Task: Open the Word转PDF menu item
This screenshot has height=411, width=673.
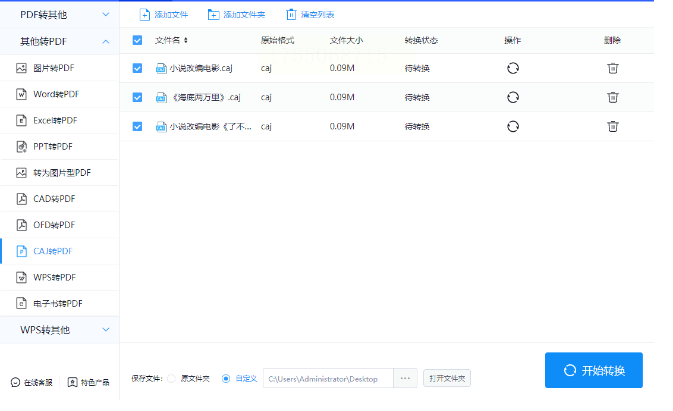Action: 59,94
